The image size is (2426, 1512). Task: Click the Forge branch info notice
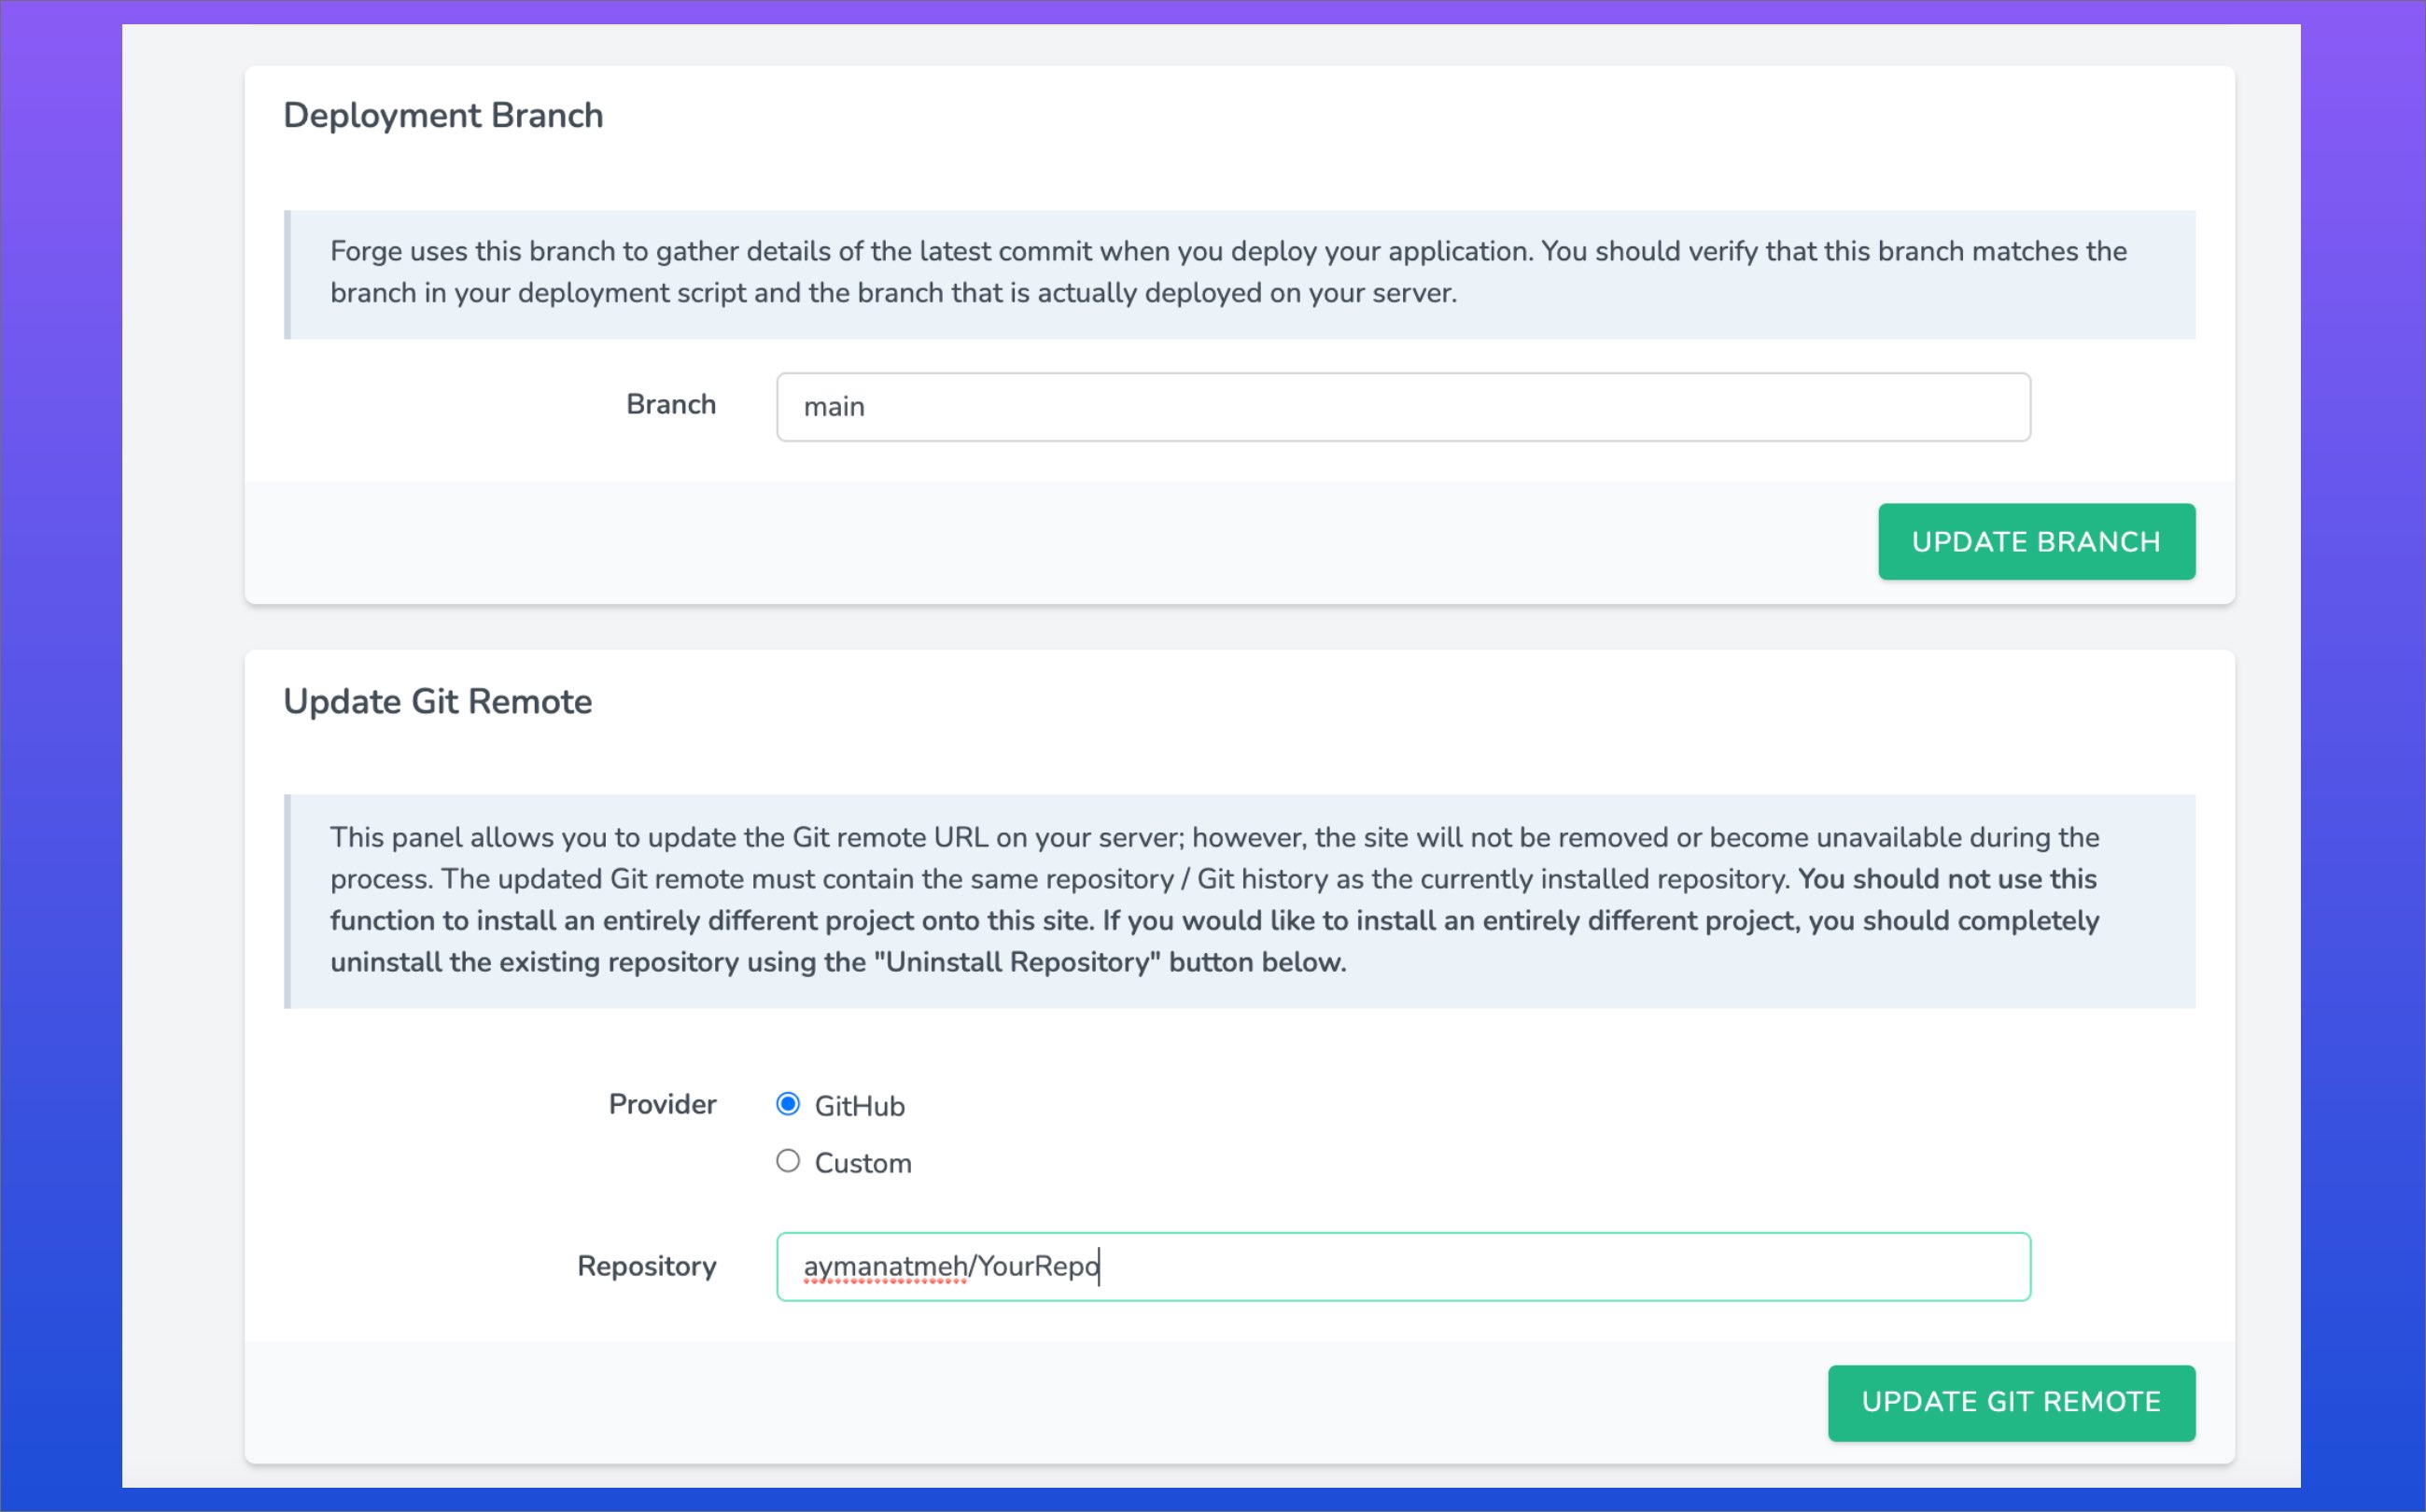(x=1238, y=272)
